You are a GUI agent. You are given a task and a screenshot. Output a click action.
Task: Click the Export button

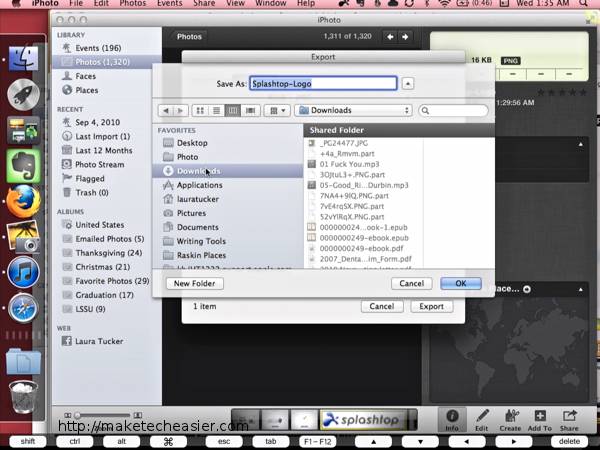pos(432,307)
